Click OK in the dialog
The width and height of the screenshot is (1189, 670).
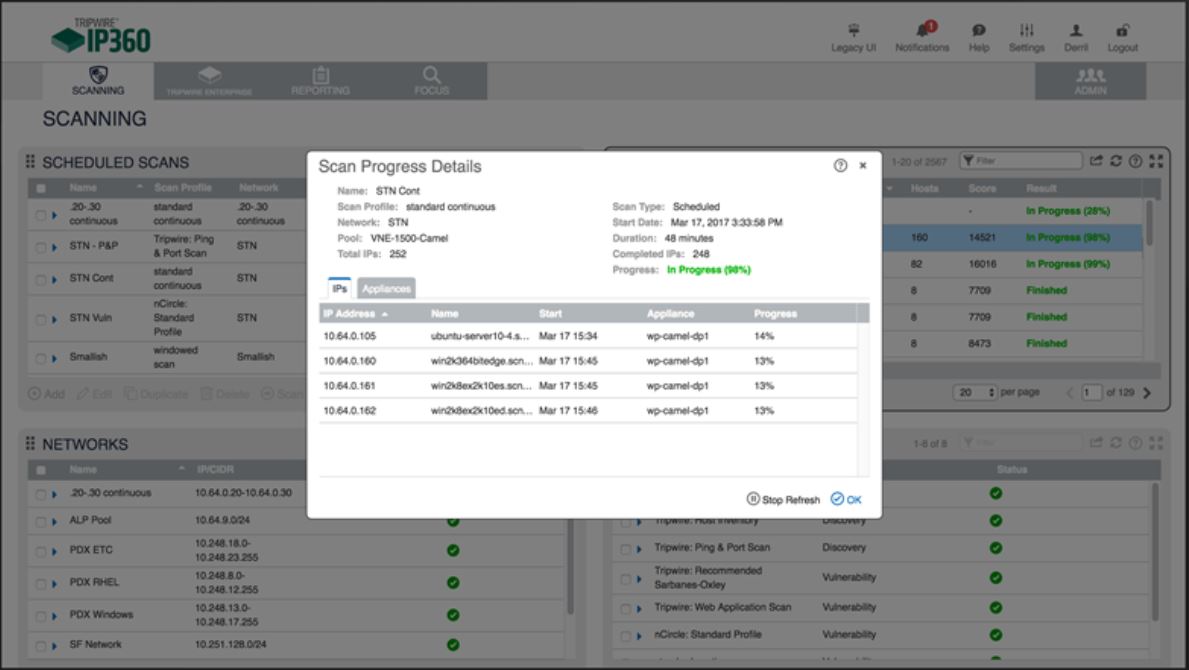tap(846, 499)
